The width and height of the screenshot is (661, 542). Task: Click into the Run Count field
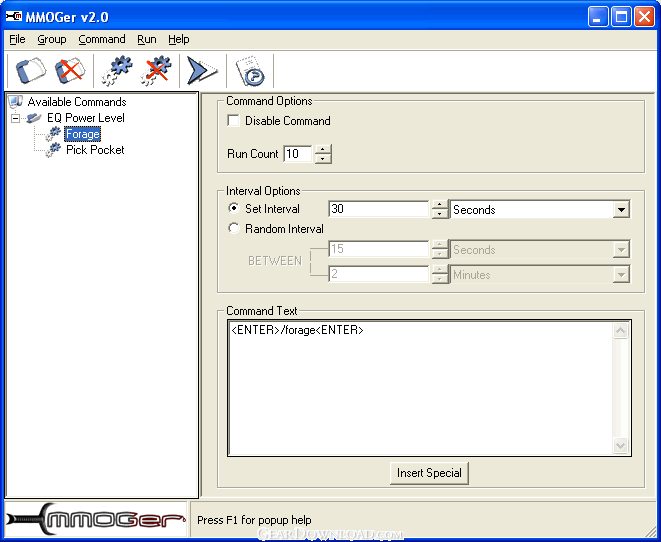coord(298,154)
